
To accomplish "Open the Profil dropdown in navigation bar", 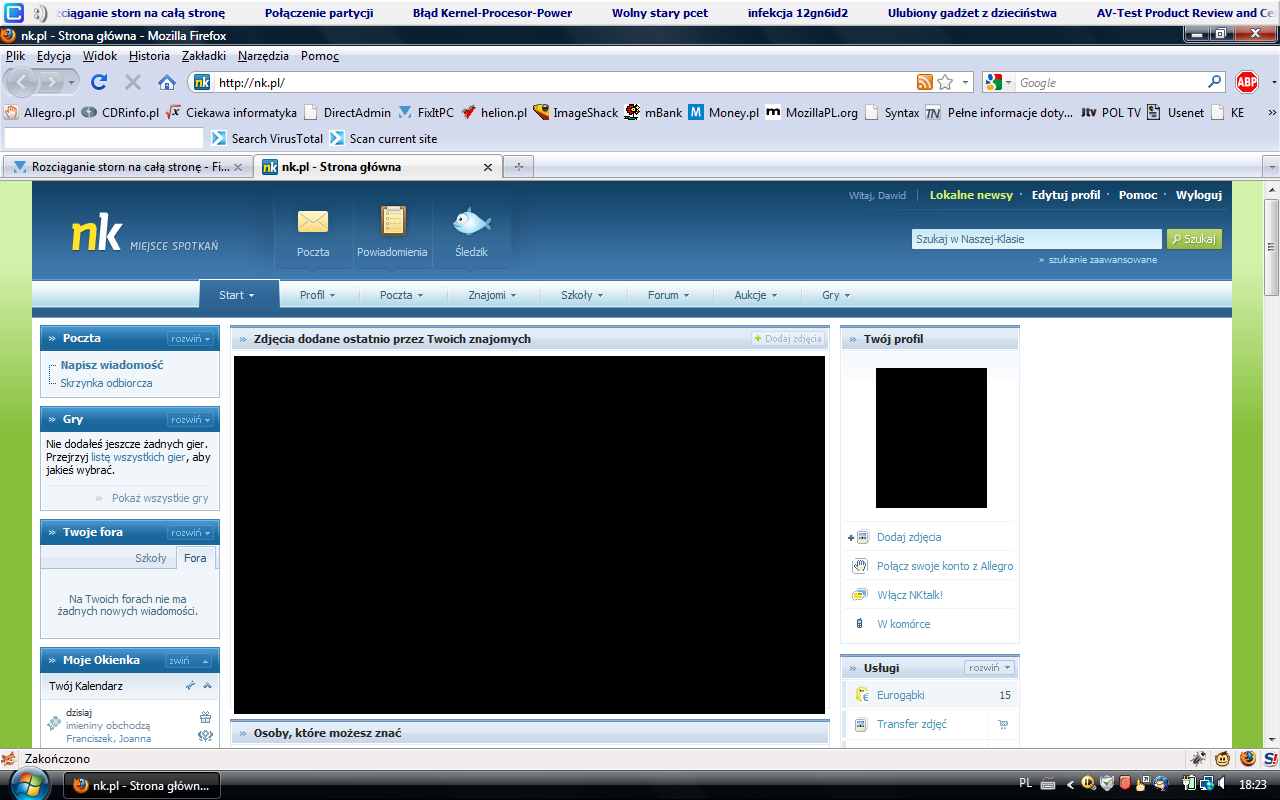I will [317, 295].
